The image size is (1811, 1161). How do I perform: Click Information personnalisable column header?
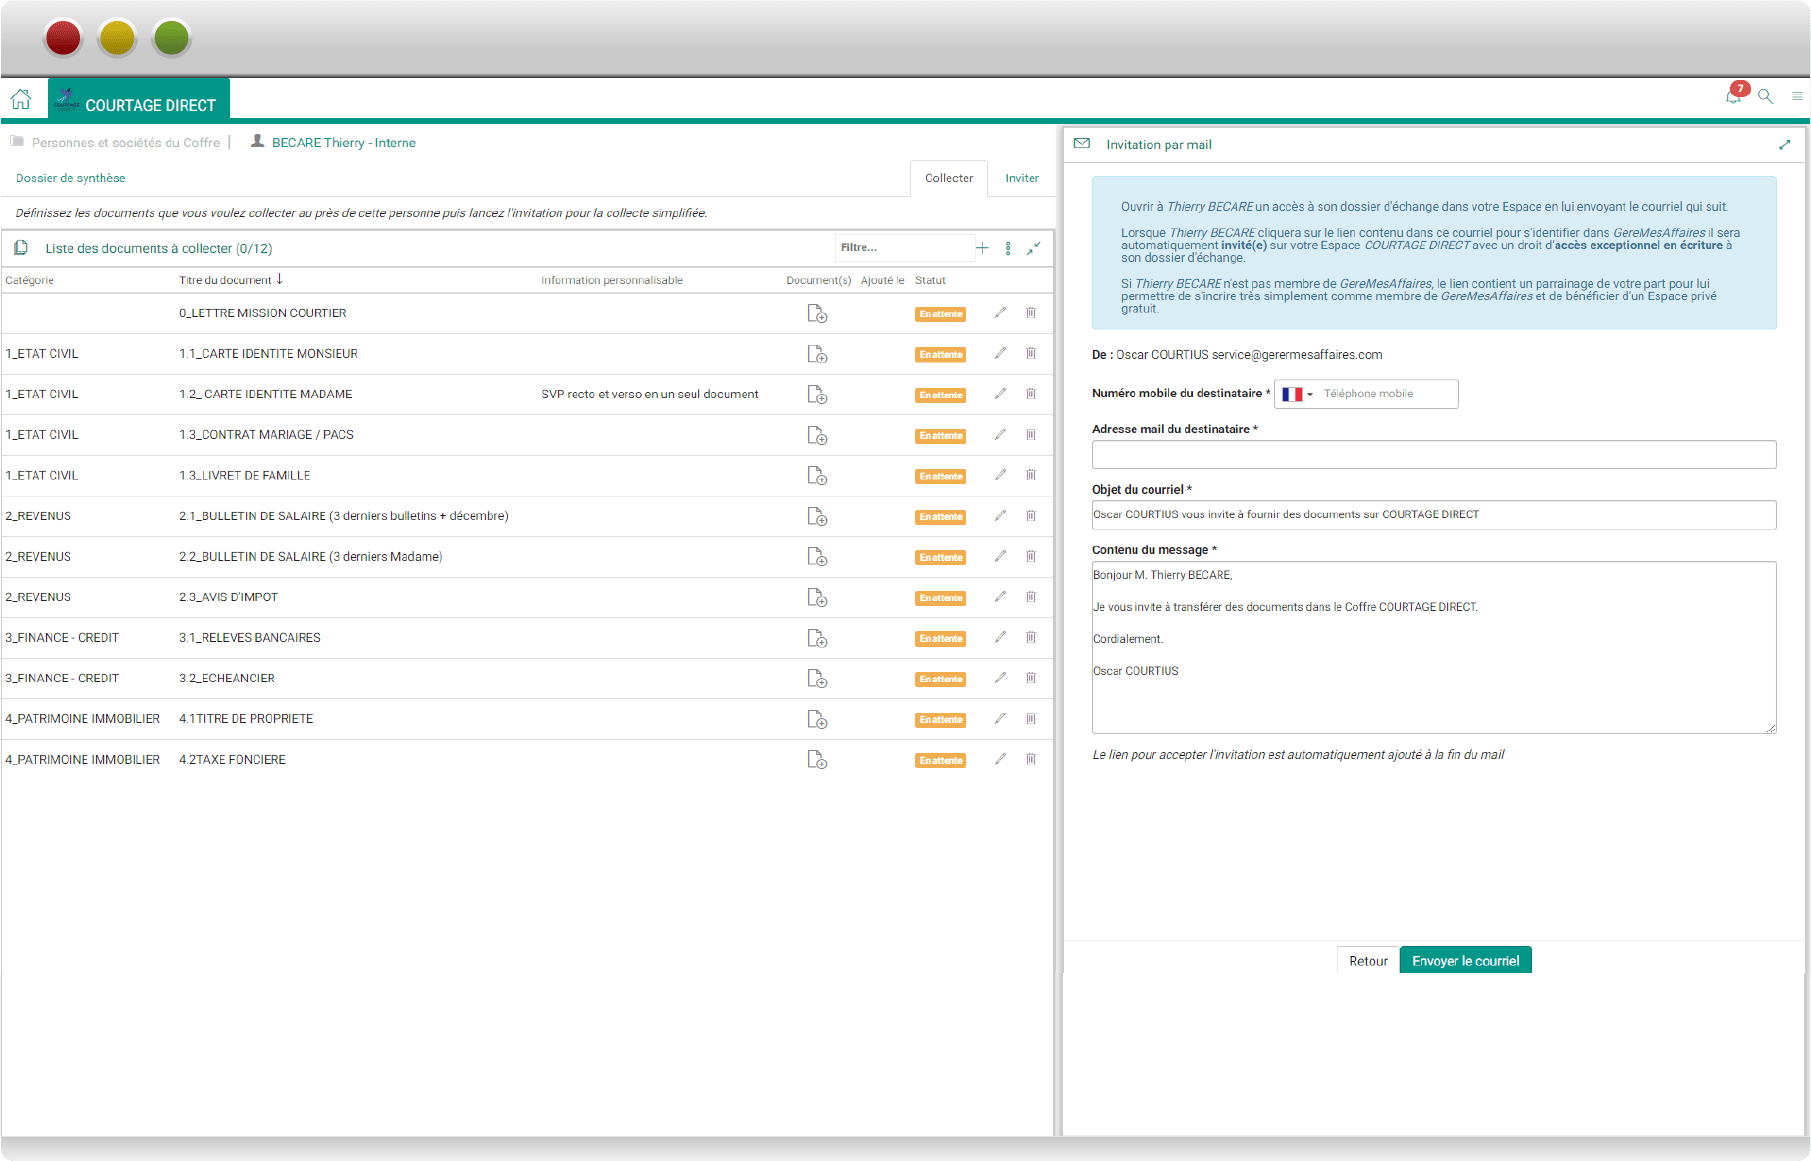612,280
